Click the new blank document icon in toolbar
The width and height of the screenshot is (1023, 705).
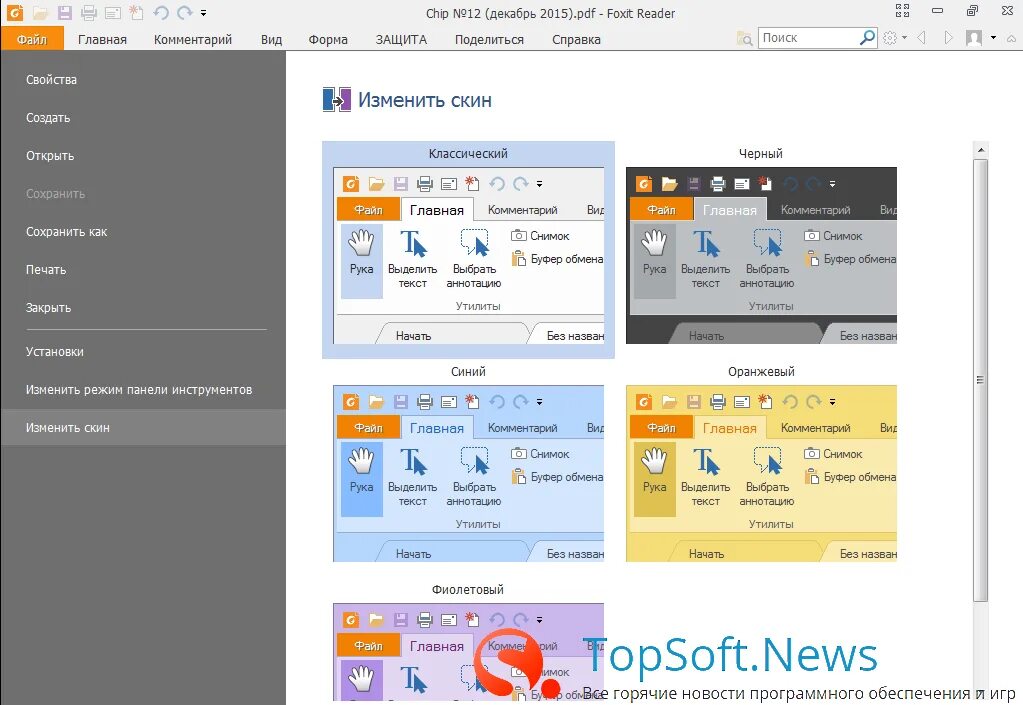[136, 12]
